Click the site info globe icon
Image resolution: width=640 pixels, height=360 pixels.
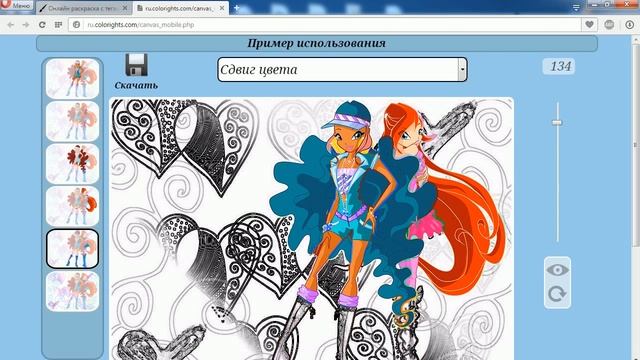coord(76,25)
